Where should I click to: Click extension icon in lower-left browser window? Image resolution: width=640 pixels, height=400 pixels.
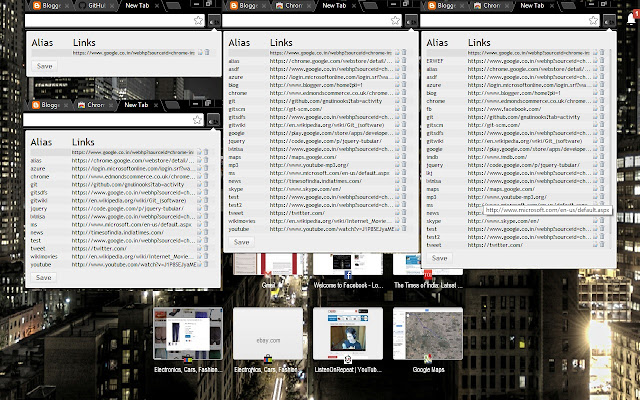(213, 120)
